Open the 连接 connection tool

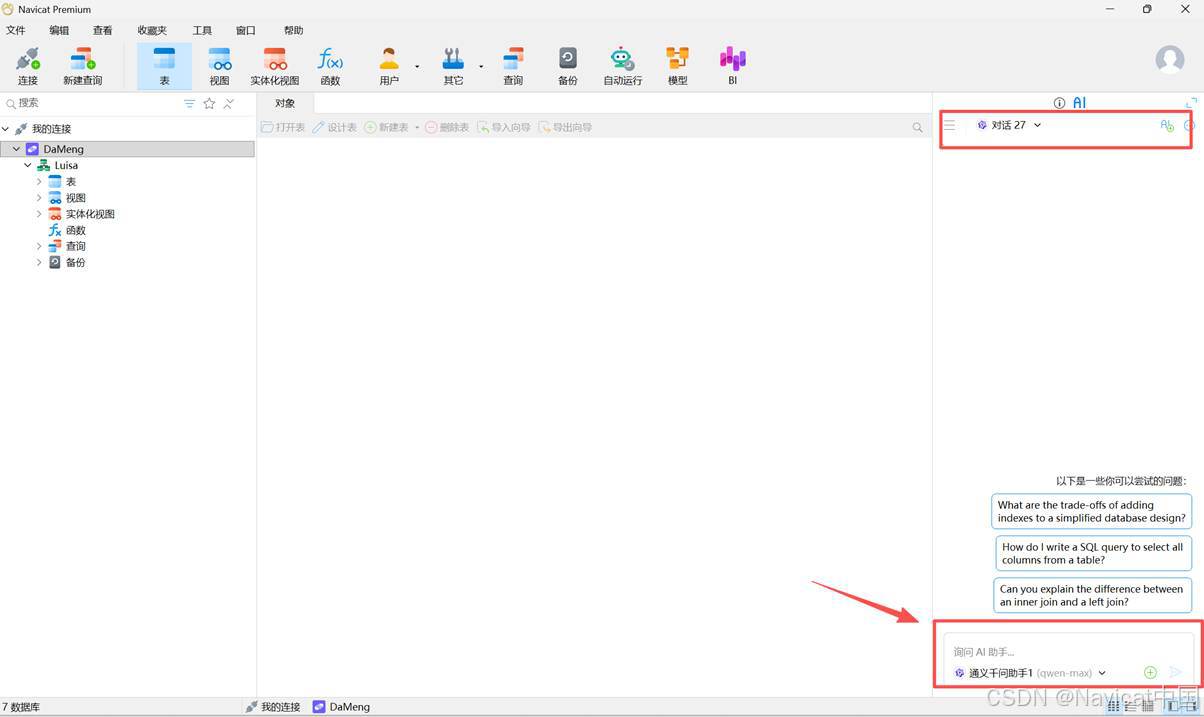27,66
